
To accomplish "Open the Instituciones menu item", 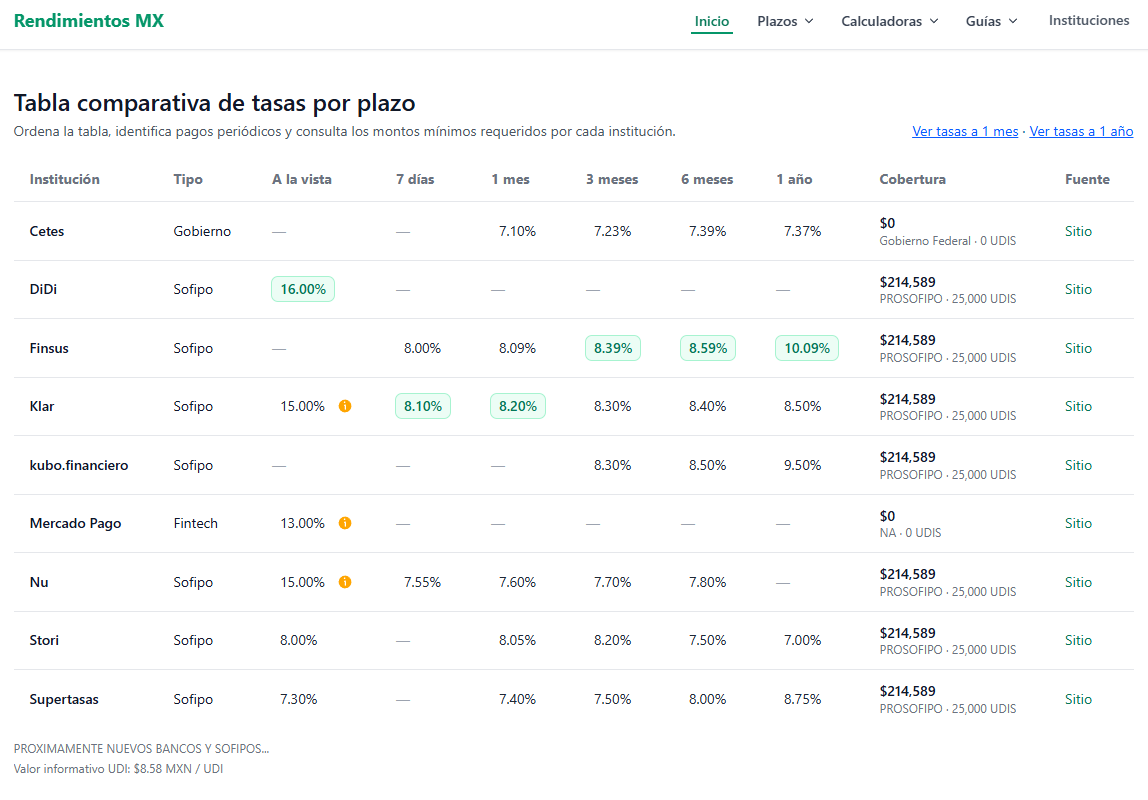I will tap(1089, 21).
